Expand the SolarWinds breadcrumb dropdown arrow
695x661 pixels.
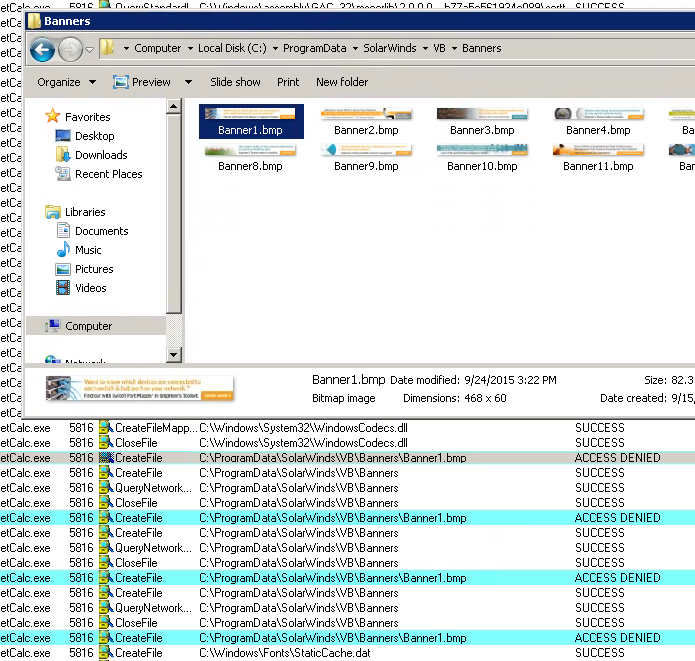425,48
